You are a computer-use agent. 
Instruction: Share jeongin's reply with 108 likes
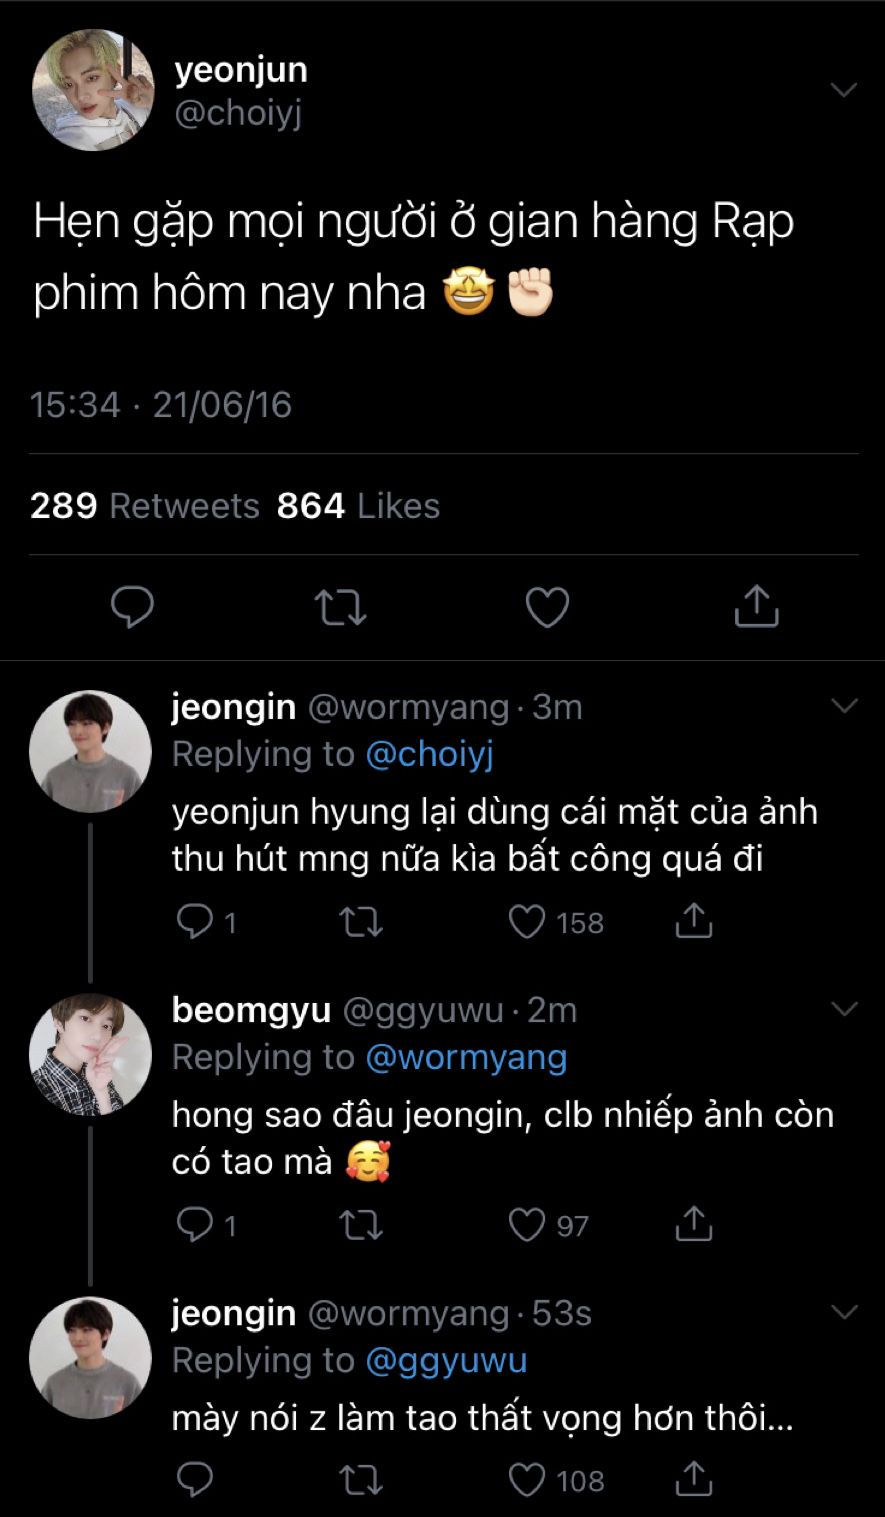(x=692, y=1480)
